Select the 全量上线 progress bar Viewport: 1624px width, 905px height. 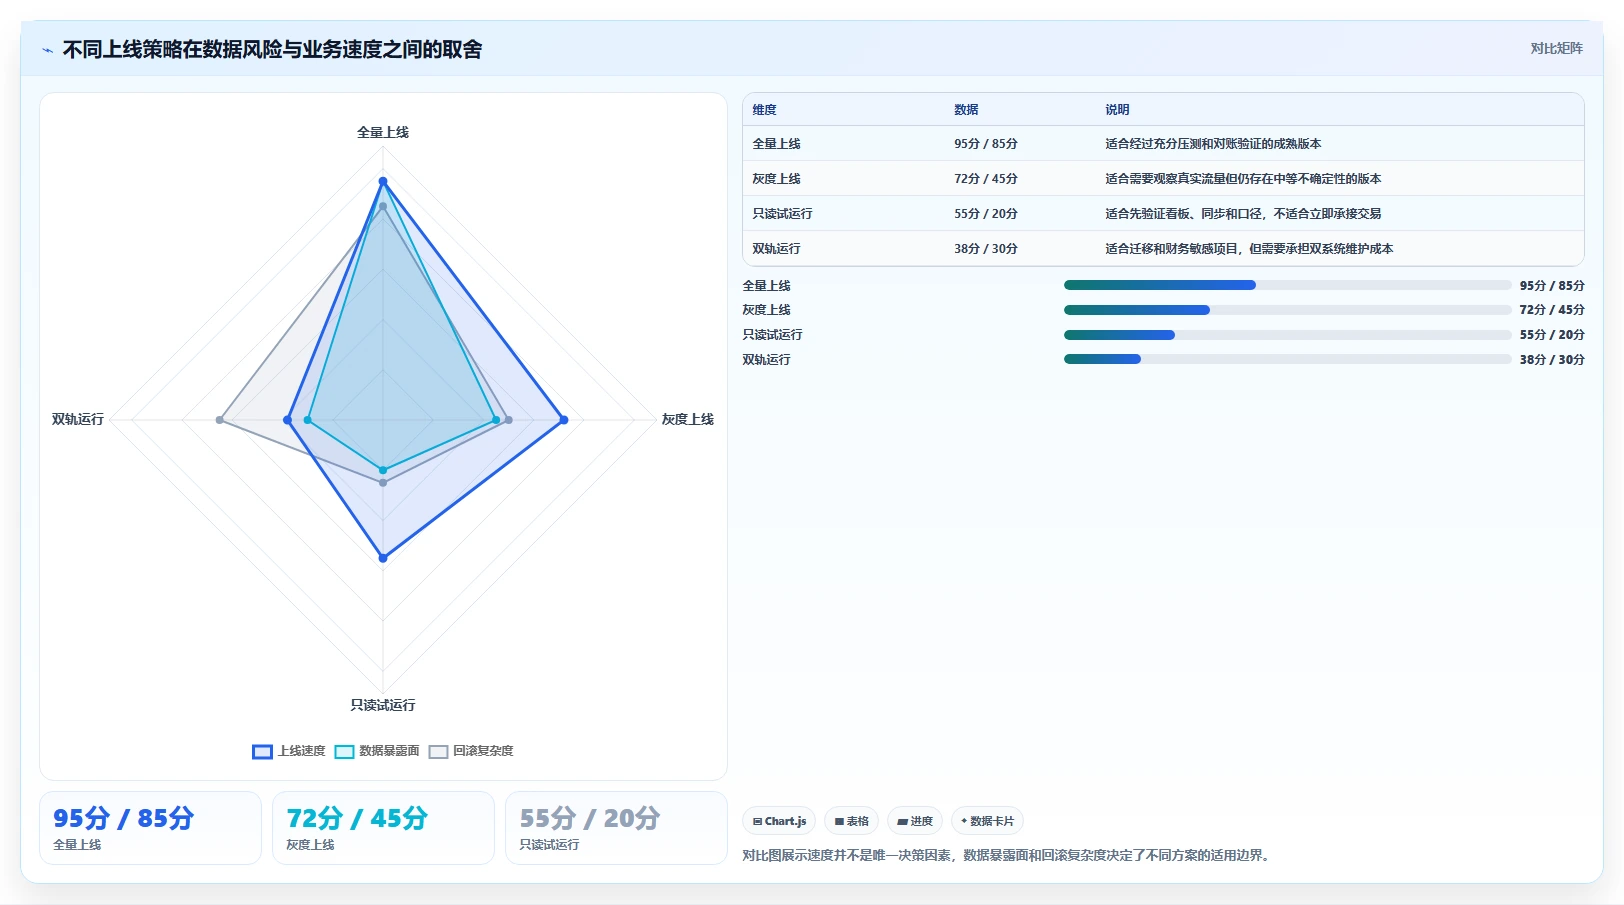coord(1288,285)
